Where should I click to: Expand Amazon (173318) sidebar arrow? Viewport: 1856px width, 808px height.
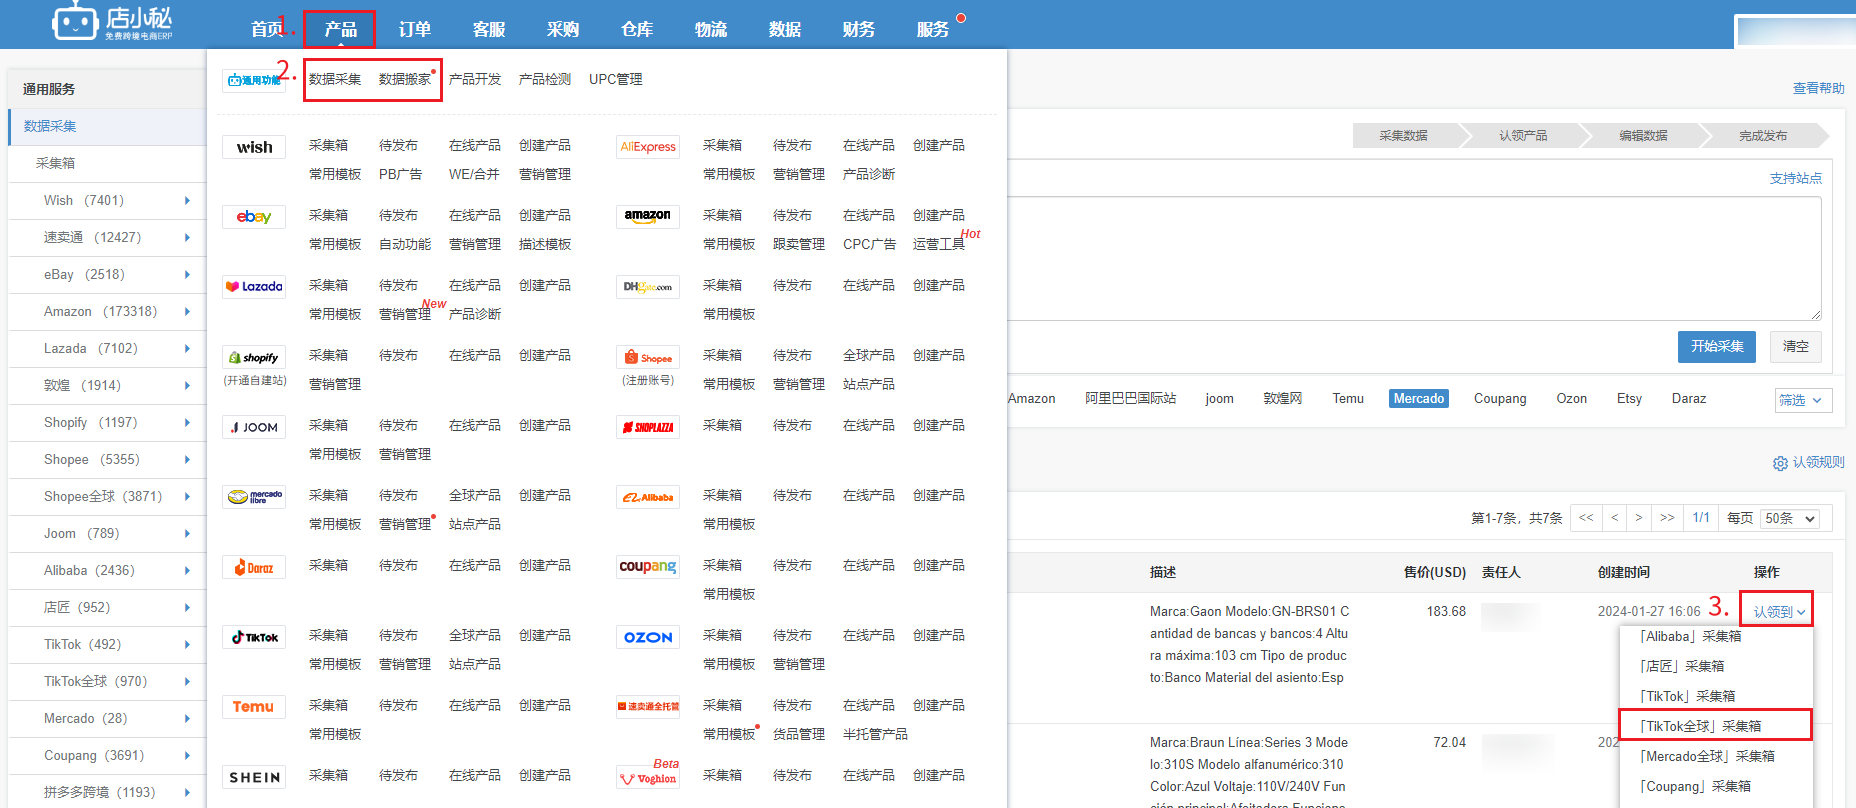187,311
